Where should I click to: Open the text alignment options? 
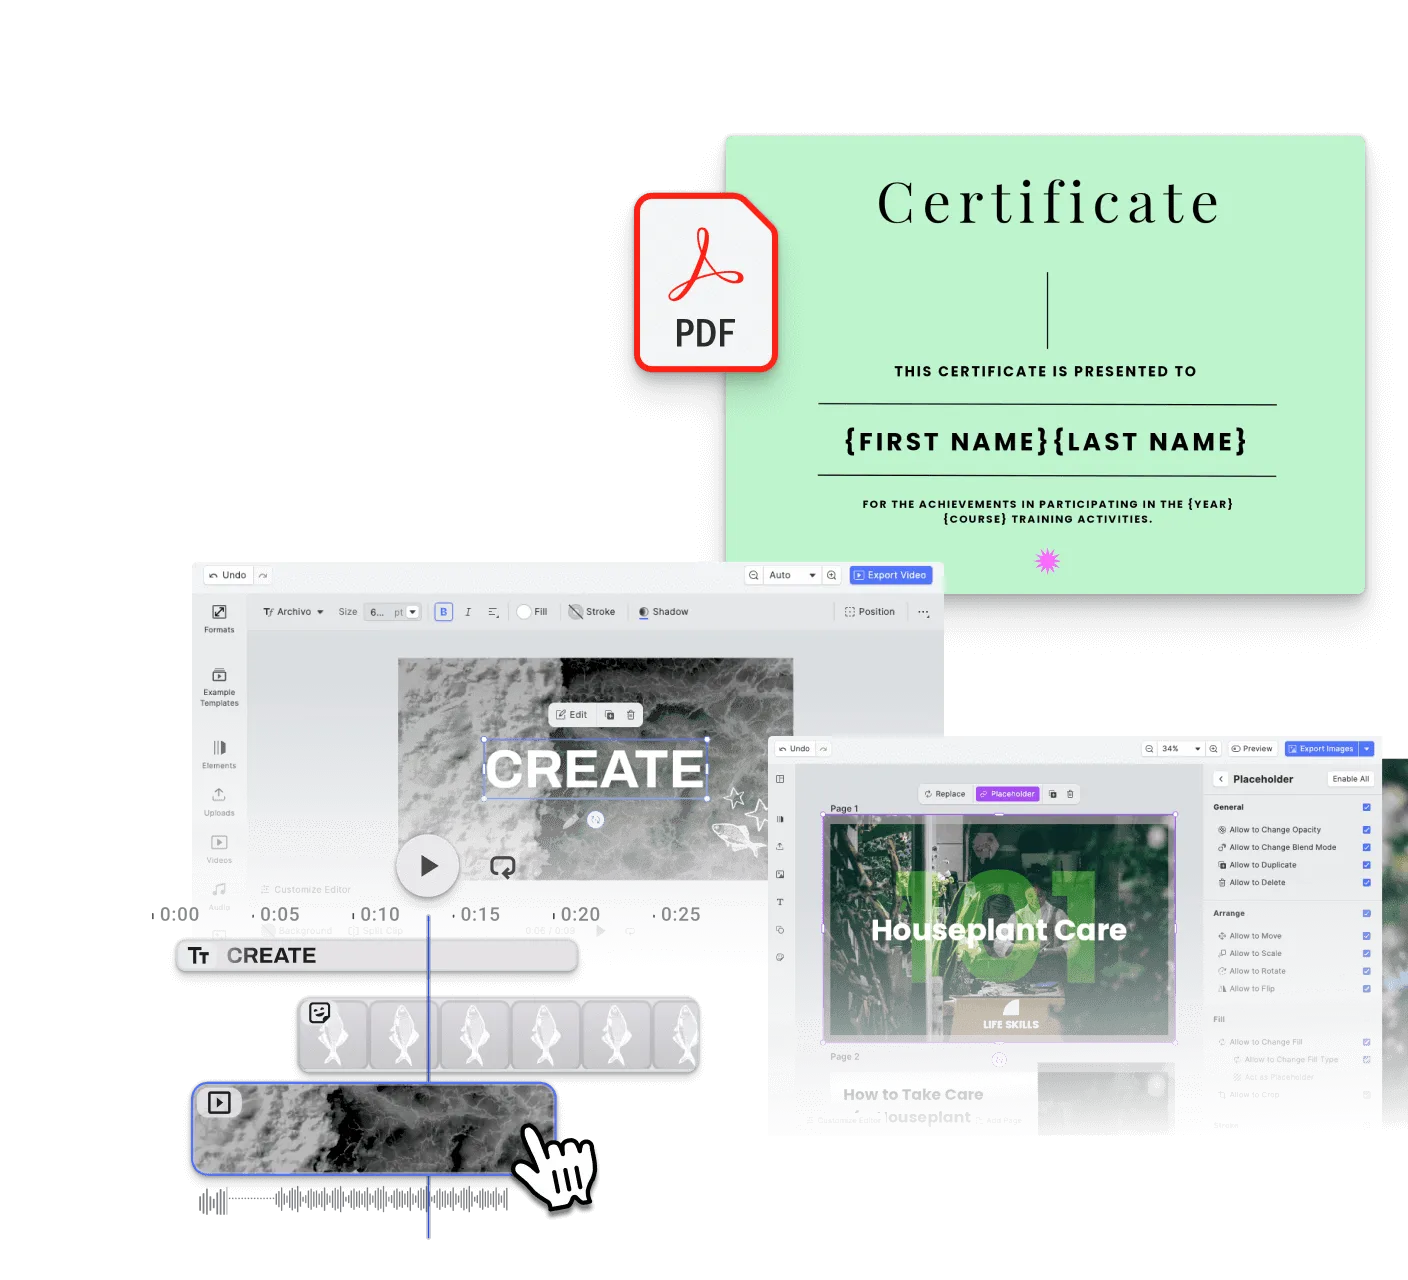click(493, 612)
